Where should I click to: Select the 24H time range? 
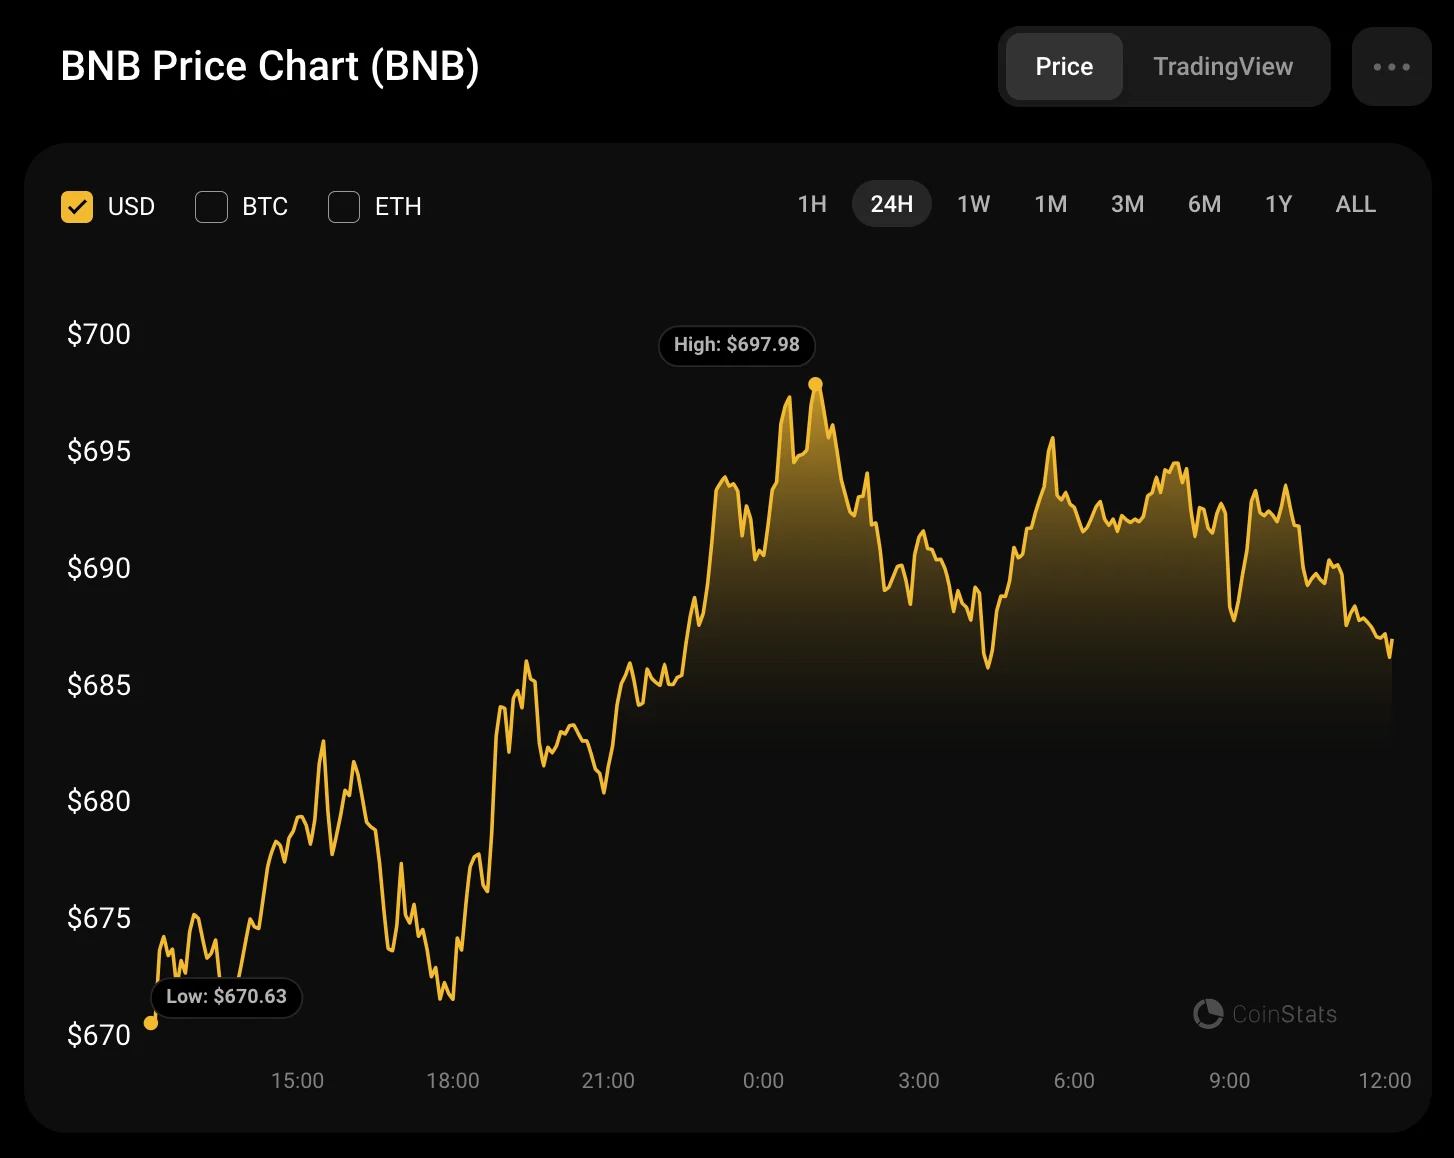pyautogui.click(x=891, y=204)
